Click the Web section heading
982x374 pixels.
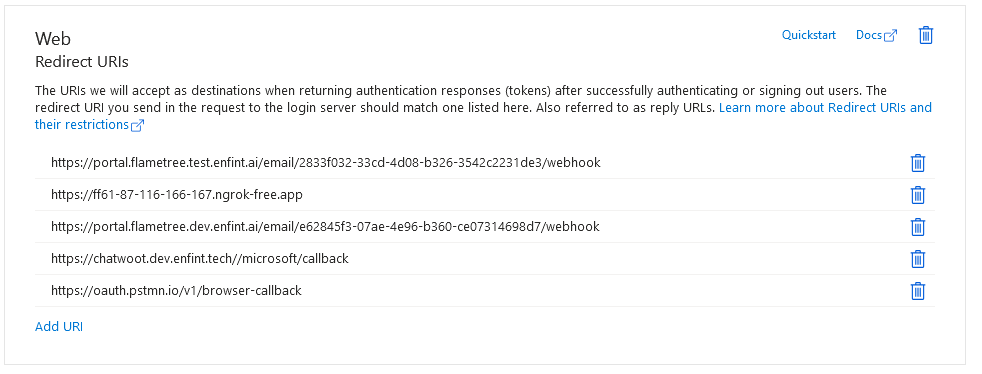53,39
